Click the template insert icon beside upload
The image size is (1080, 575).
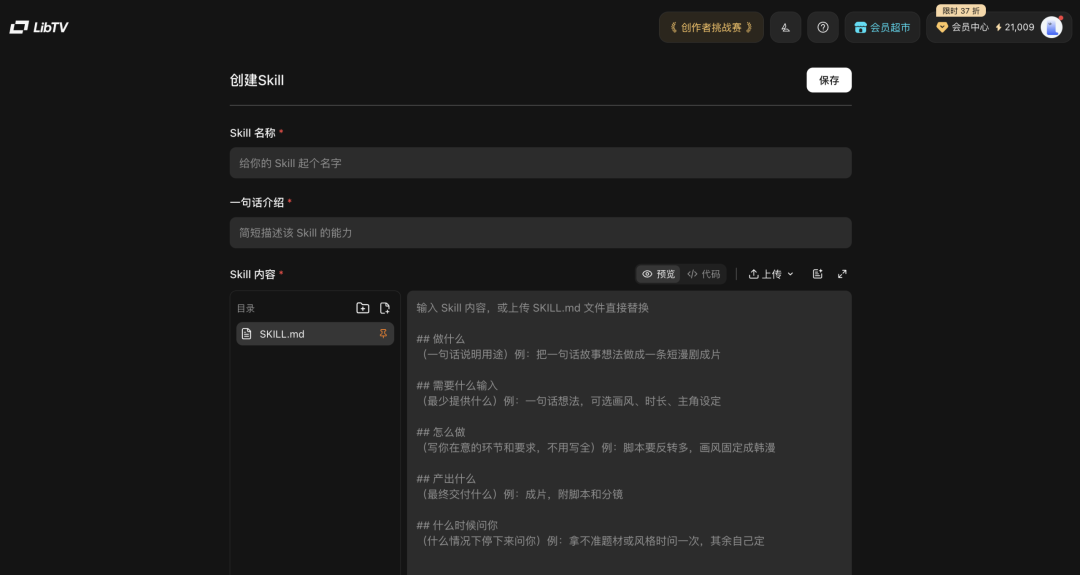click(x=818, y=274)
